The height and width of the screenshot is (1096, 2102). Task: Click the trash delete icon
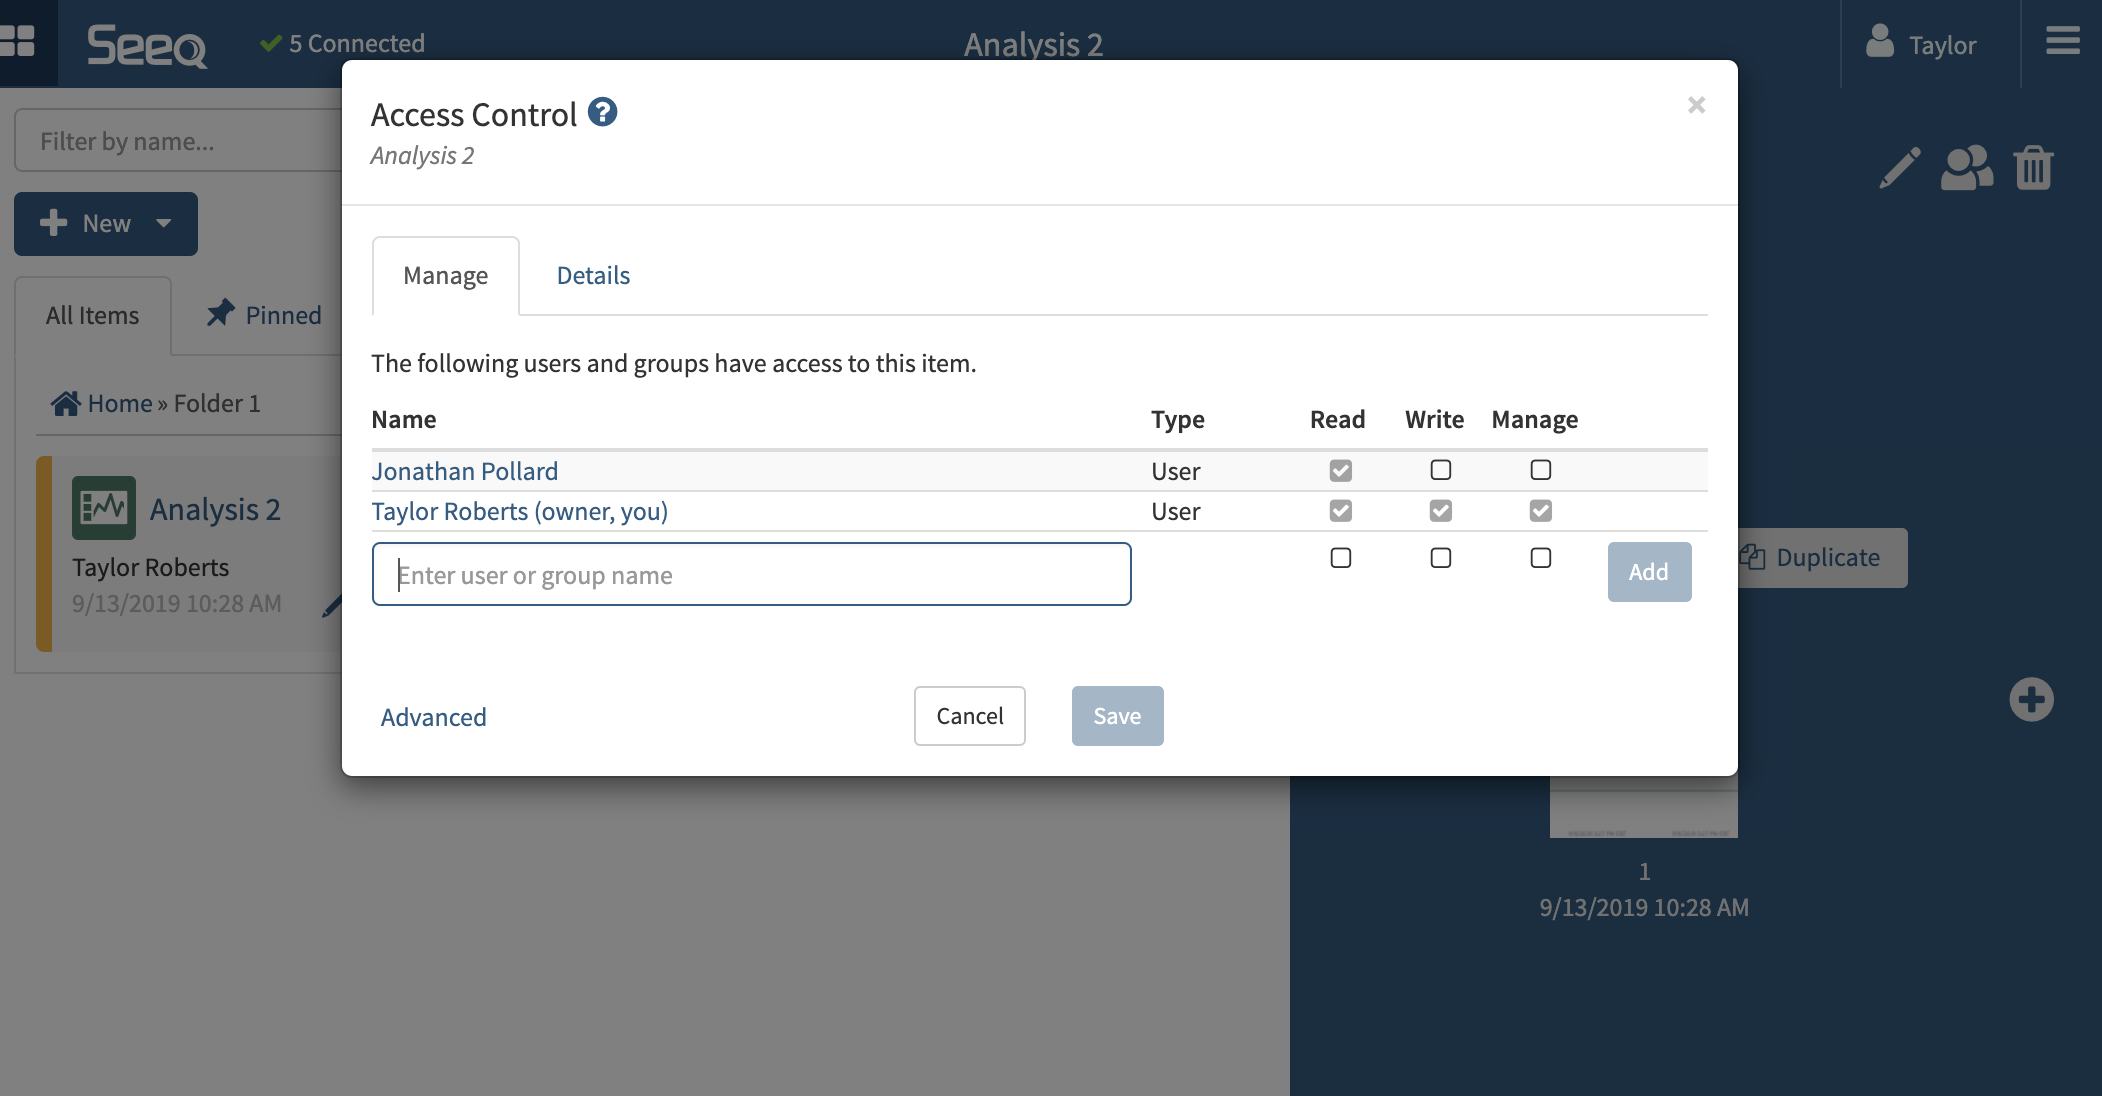[2033, 168]
